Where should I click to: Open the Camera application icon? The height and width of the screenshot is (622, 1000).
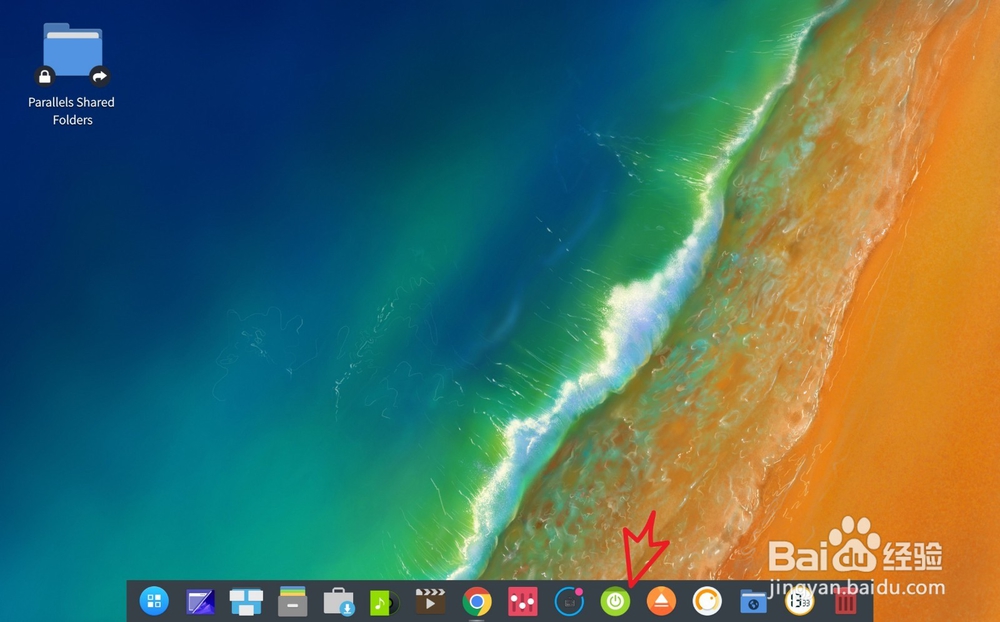click(x=708, y=601)
